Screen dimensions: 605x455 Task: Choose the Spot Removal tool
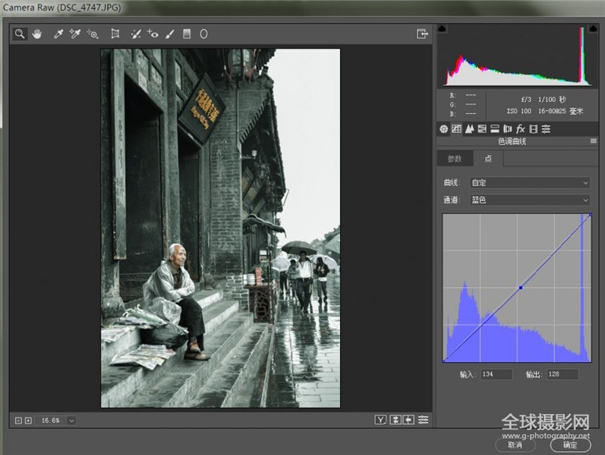[135, 34]
